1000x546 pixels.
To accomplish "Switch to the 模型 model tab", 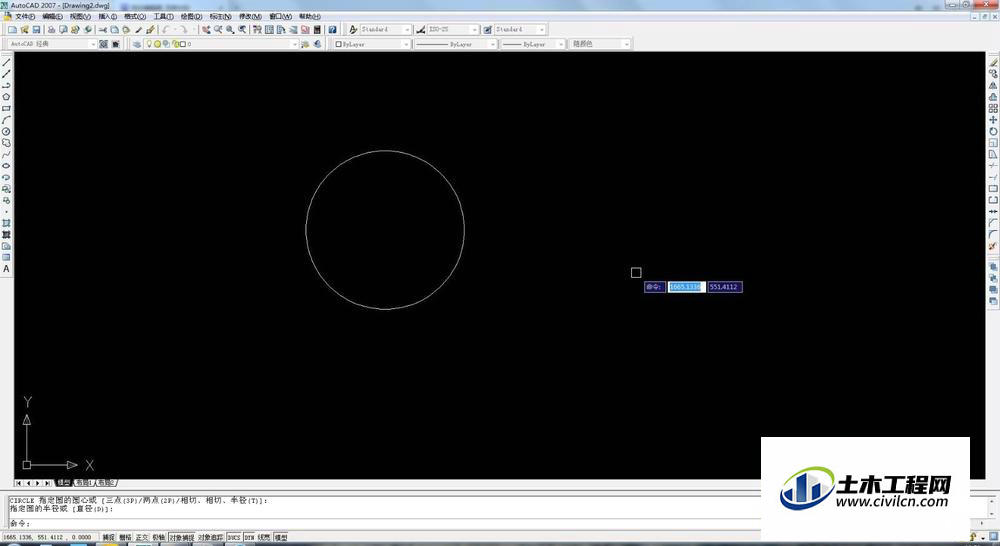I will click(x=63, y=483).
